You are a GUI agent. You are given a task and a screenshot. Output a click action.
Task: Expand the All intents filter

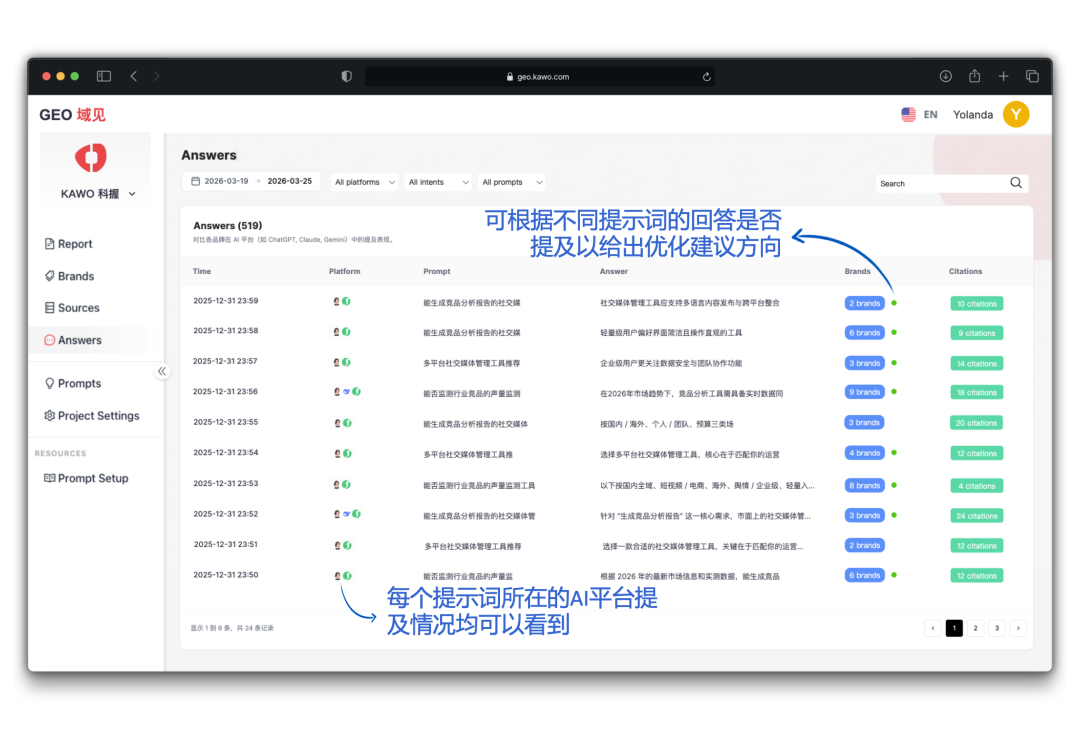point(437,182)
